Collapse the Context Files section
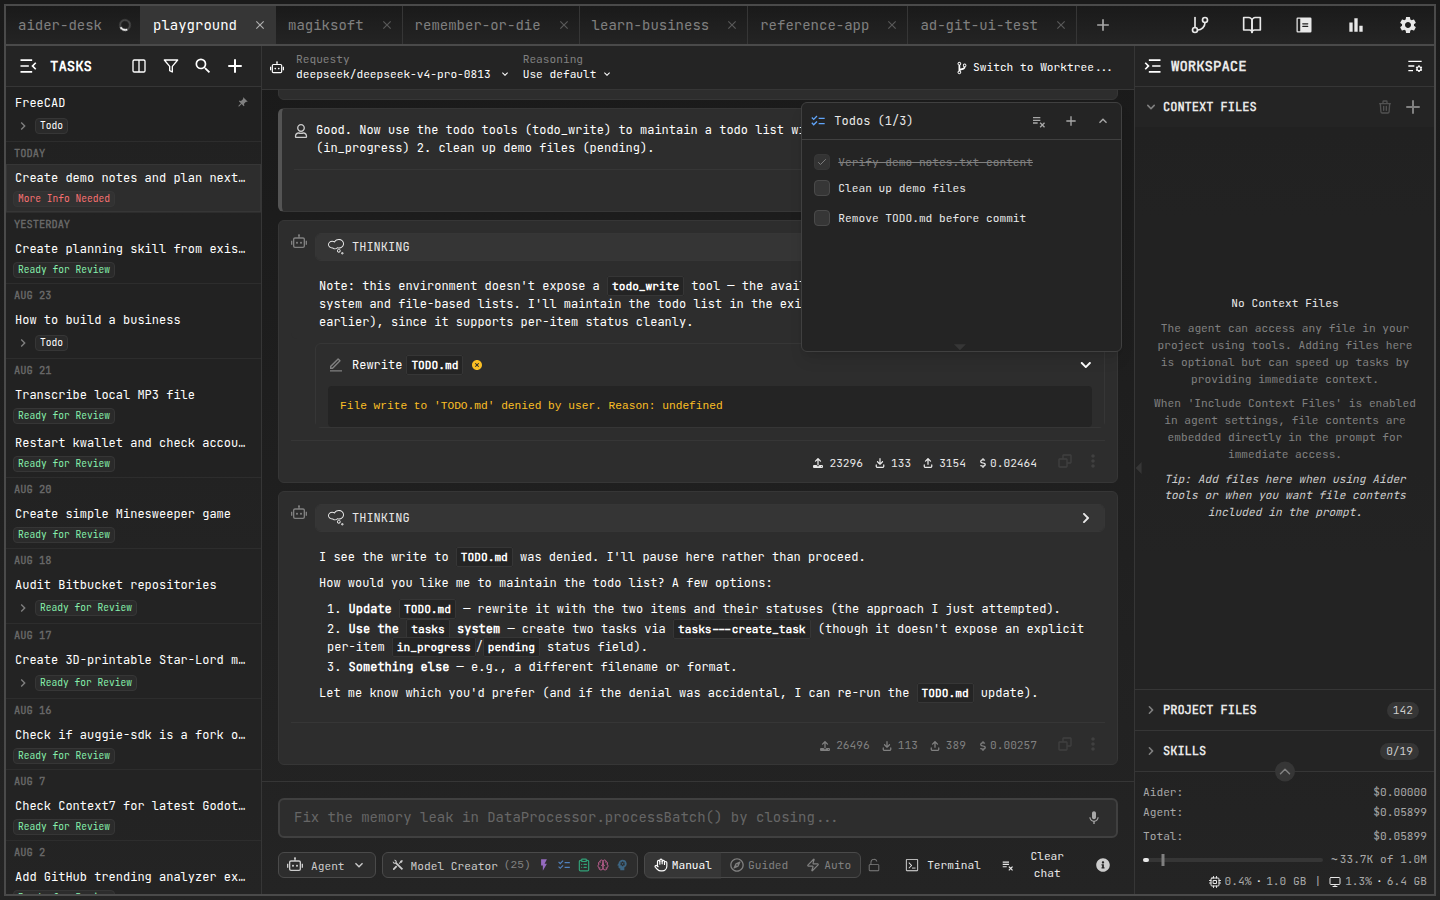This screenshot has height=900, width=1440. (1151, 107)
